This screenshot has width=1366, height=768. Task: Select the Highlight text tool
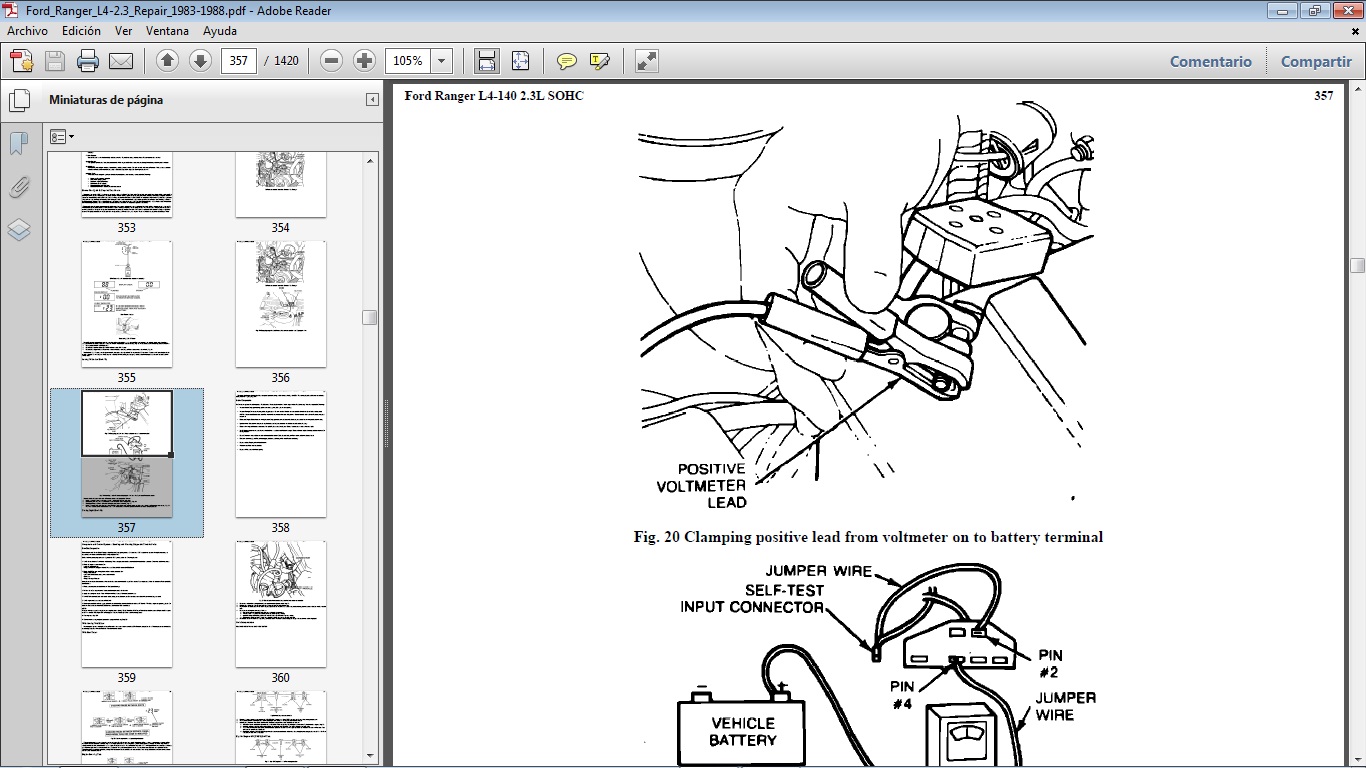(598, 60)
